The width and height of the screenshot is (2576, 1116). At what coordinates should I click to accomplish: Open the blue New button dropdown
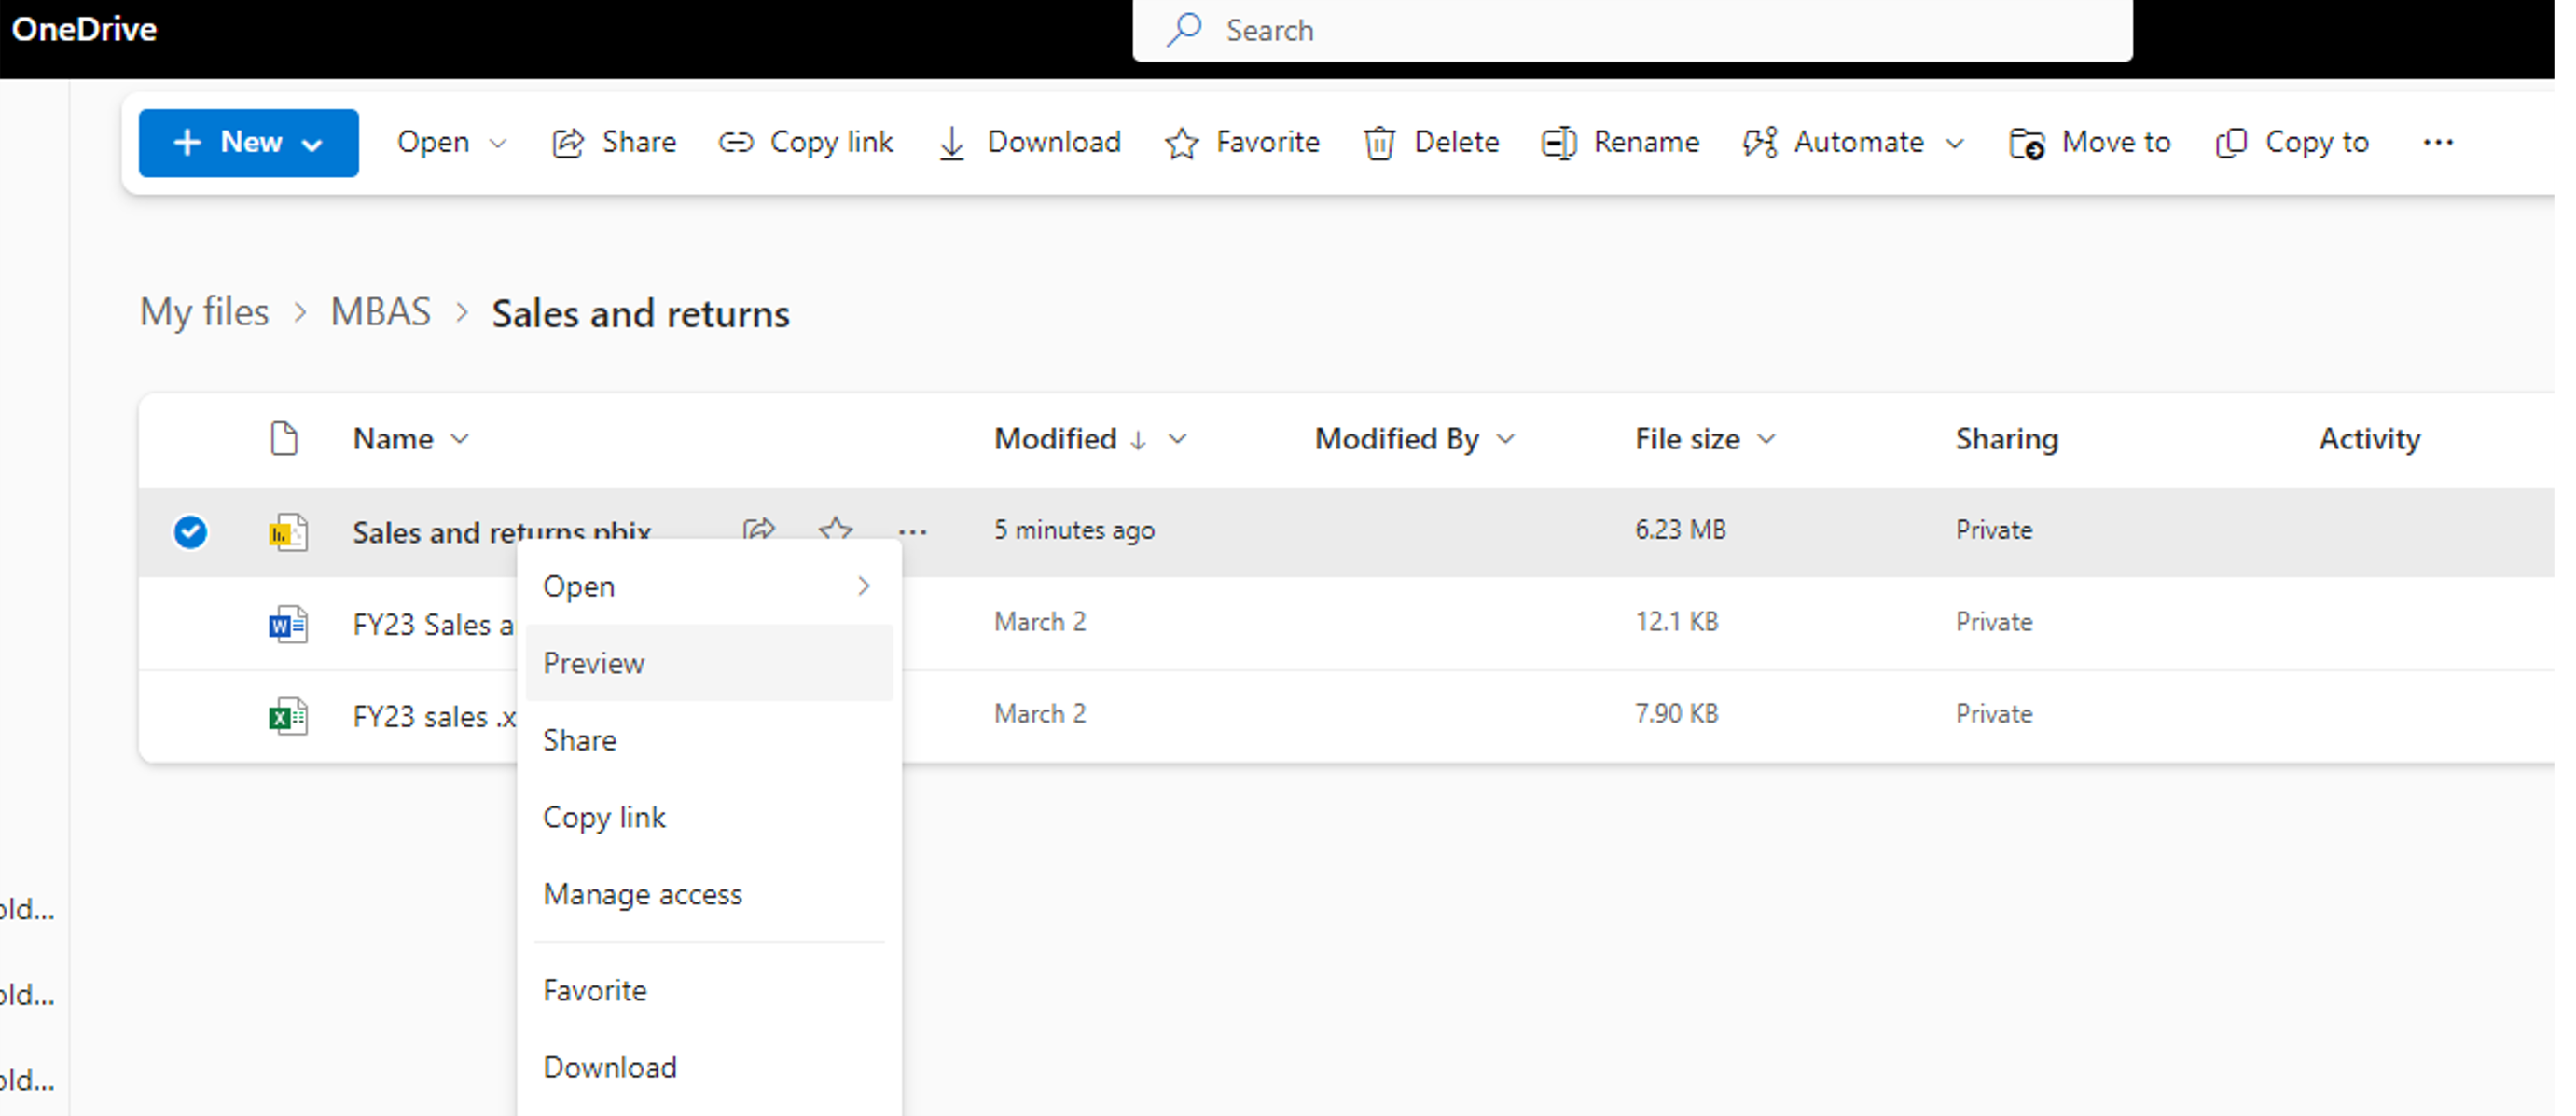(x=248, y=143)
